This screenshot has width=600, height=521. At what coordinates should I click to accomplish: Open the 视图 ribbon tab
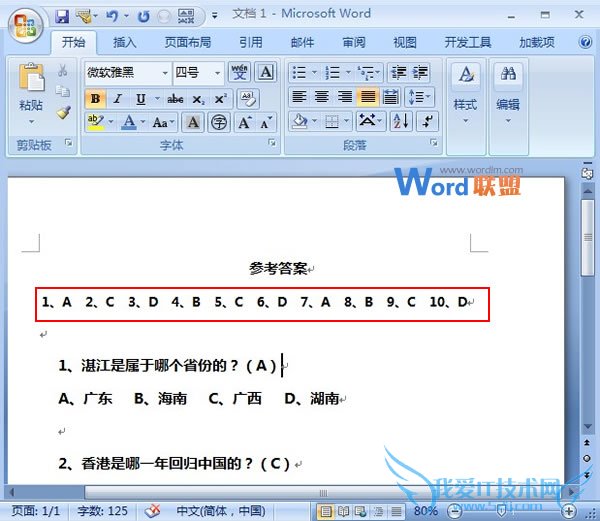(405, 42)
